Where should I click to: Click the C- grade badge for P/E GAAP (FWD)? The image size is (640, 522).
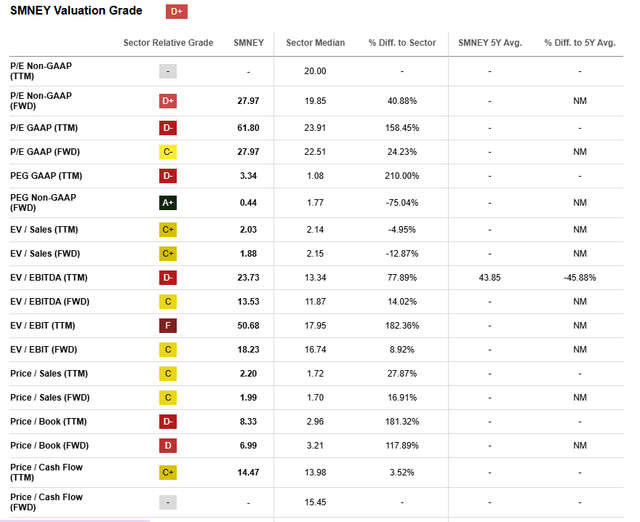tap(168, 151)
